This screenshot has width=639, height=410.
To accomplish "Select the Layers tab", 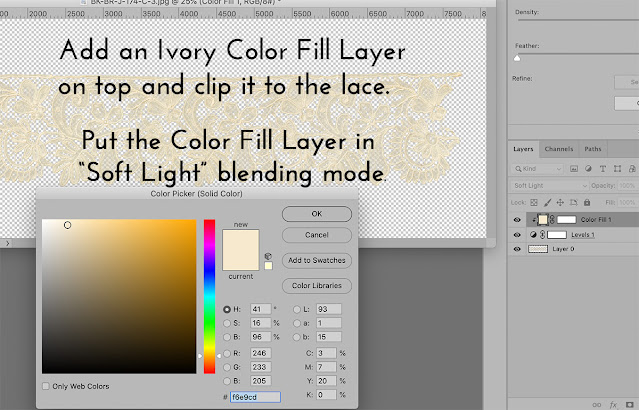I will click(523, 149).
